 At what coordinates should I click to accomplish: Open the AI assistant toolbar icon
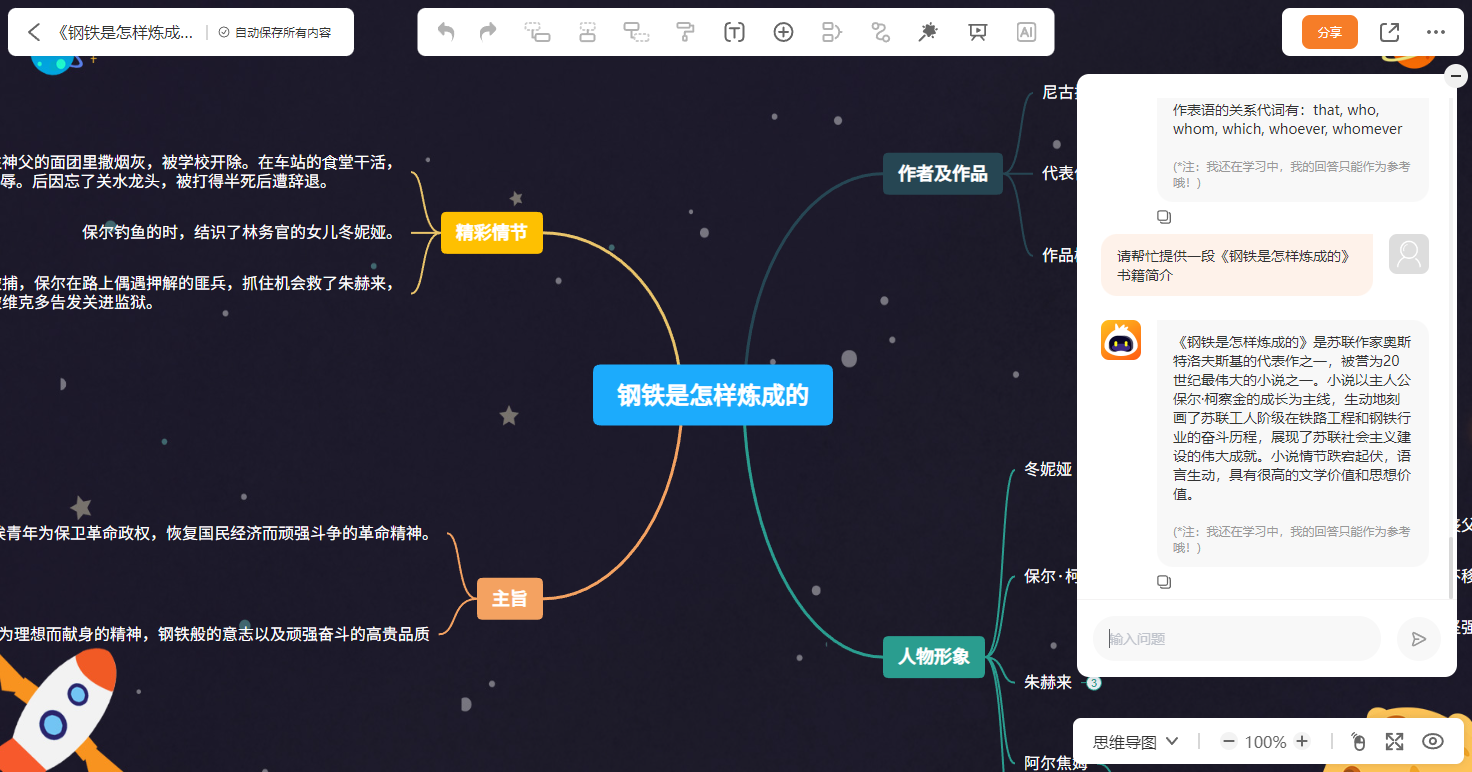tap(1026, 32)
